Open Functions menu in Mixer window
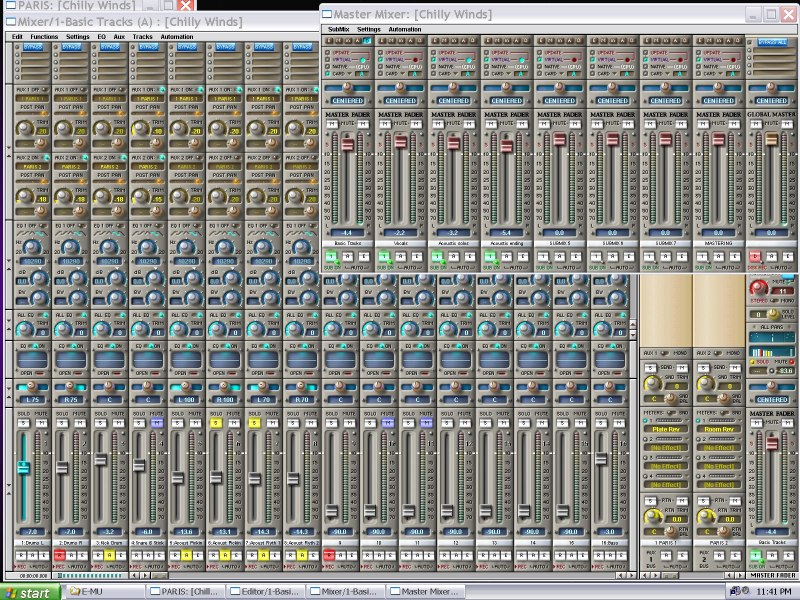Image resolution: width=800 pixels, height=600 pixels. coord(44,37)
